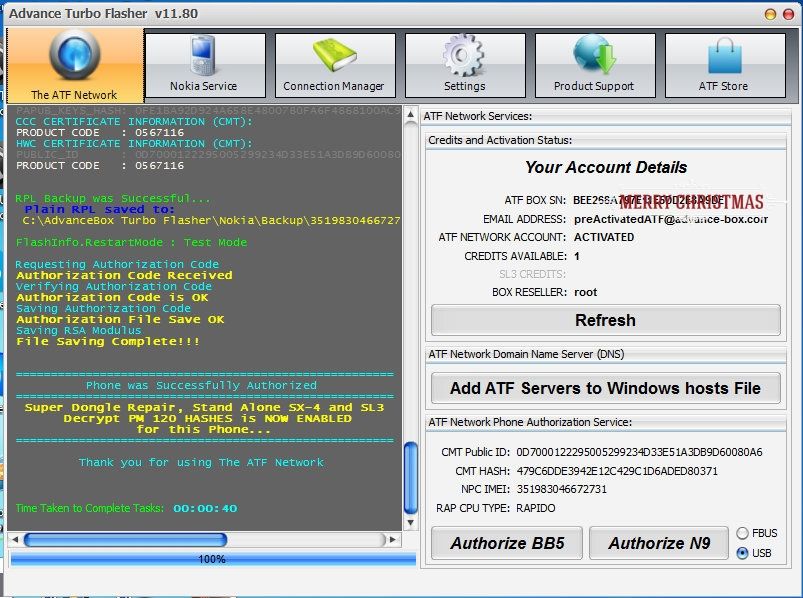
Task: Open Connection Manager via its book icon
Action: click(333, 56)
